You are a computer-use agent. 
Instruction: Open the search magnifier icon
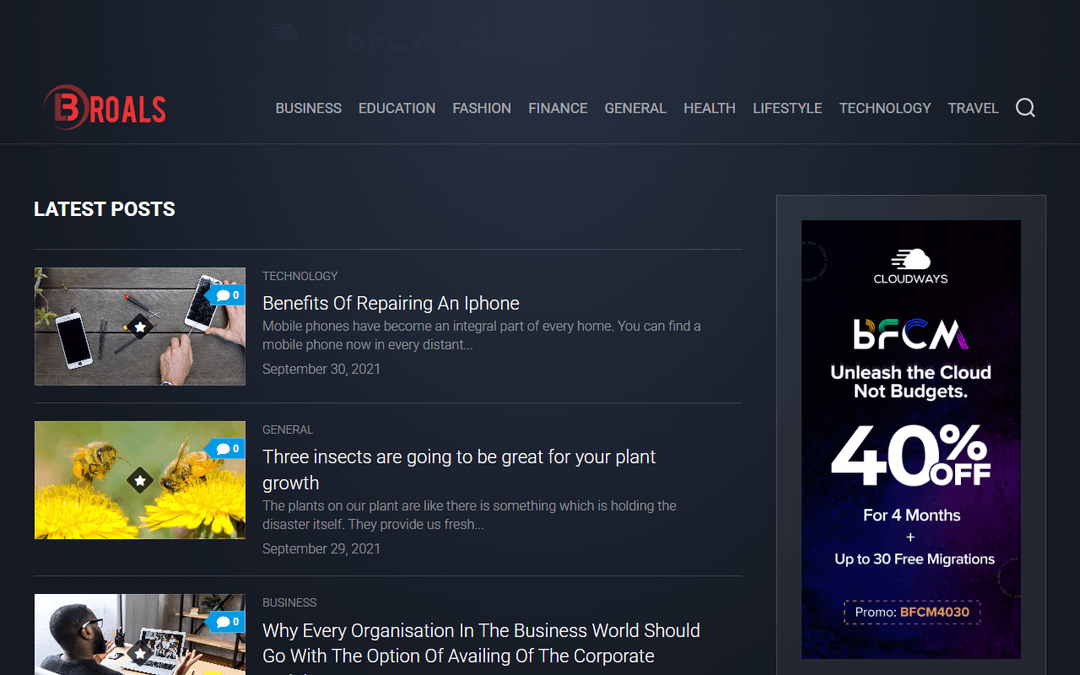(x=1025, y=107)
